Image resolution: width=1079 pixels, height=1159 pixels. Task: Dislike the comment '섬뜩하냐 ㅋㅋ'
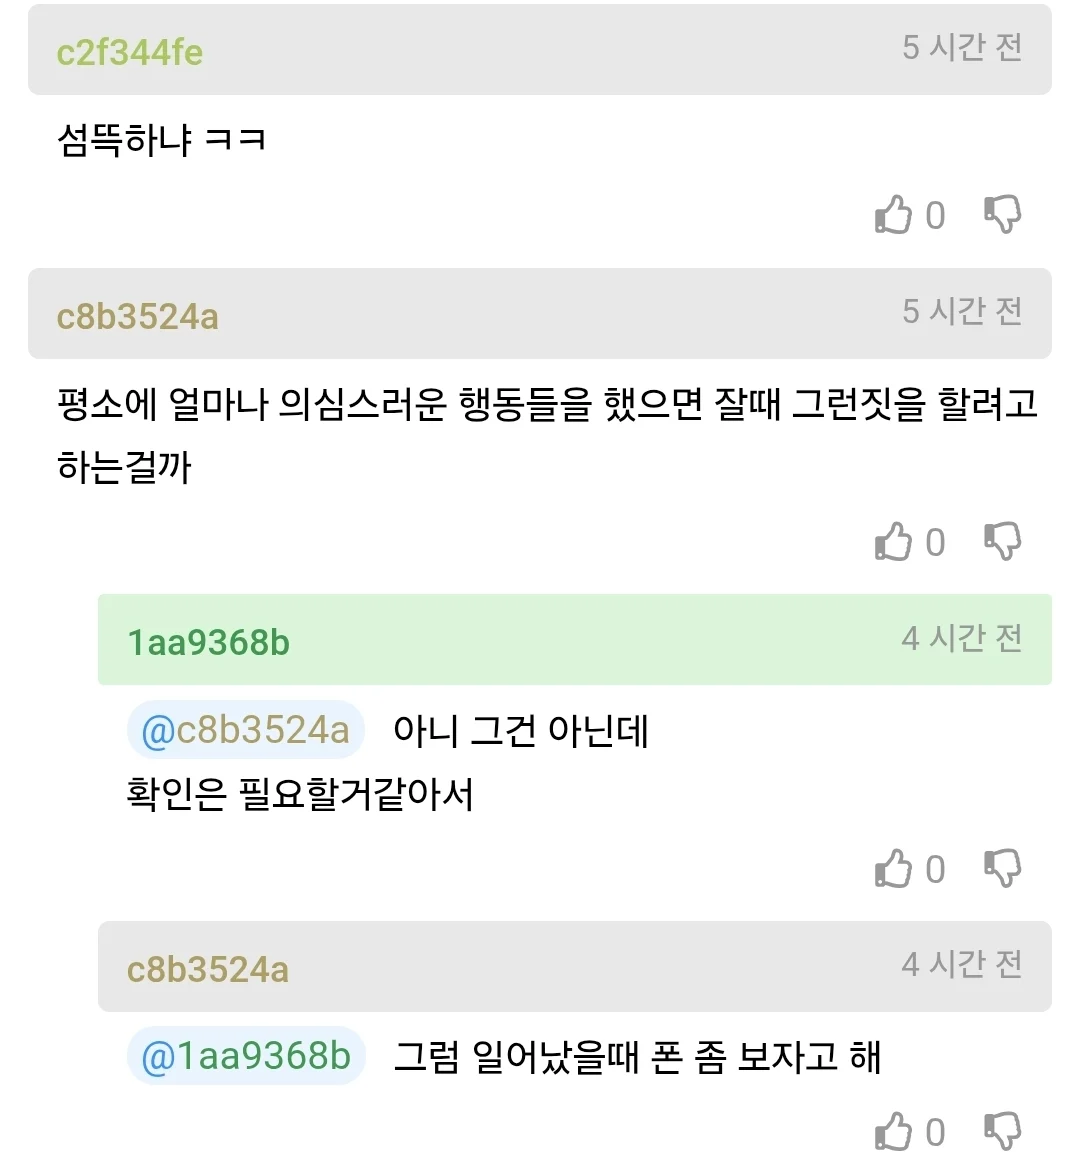(x=1002, y=215)
